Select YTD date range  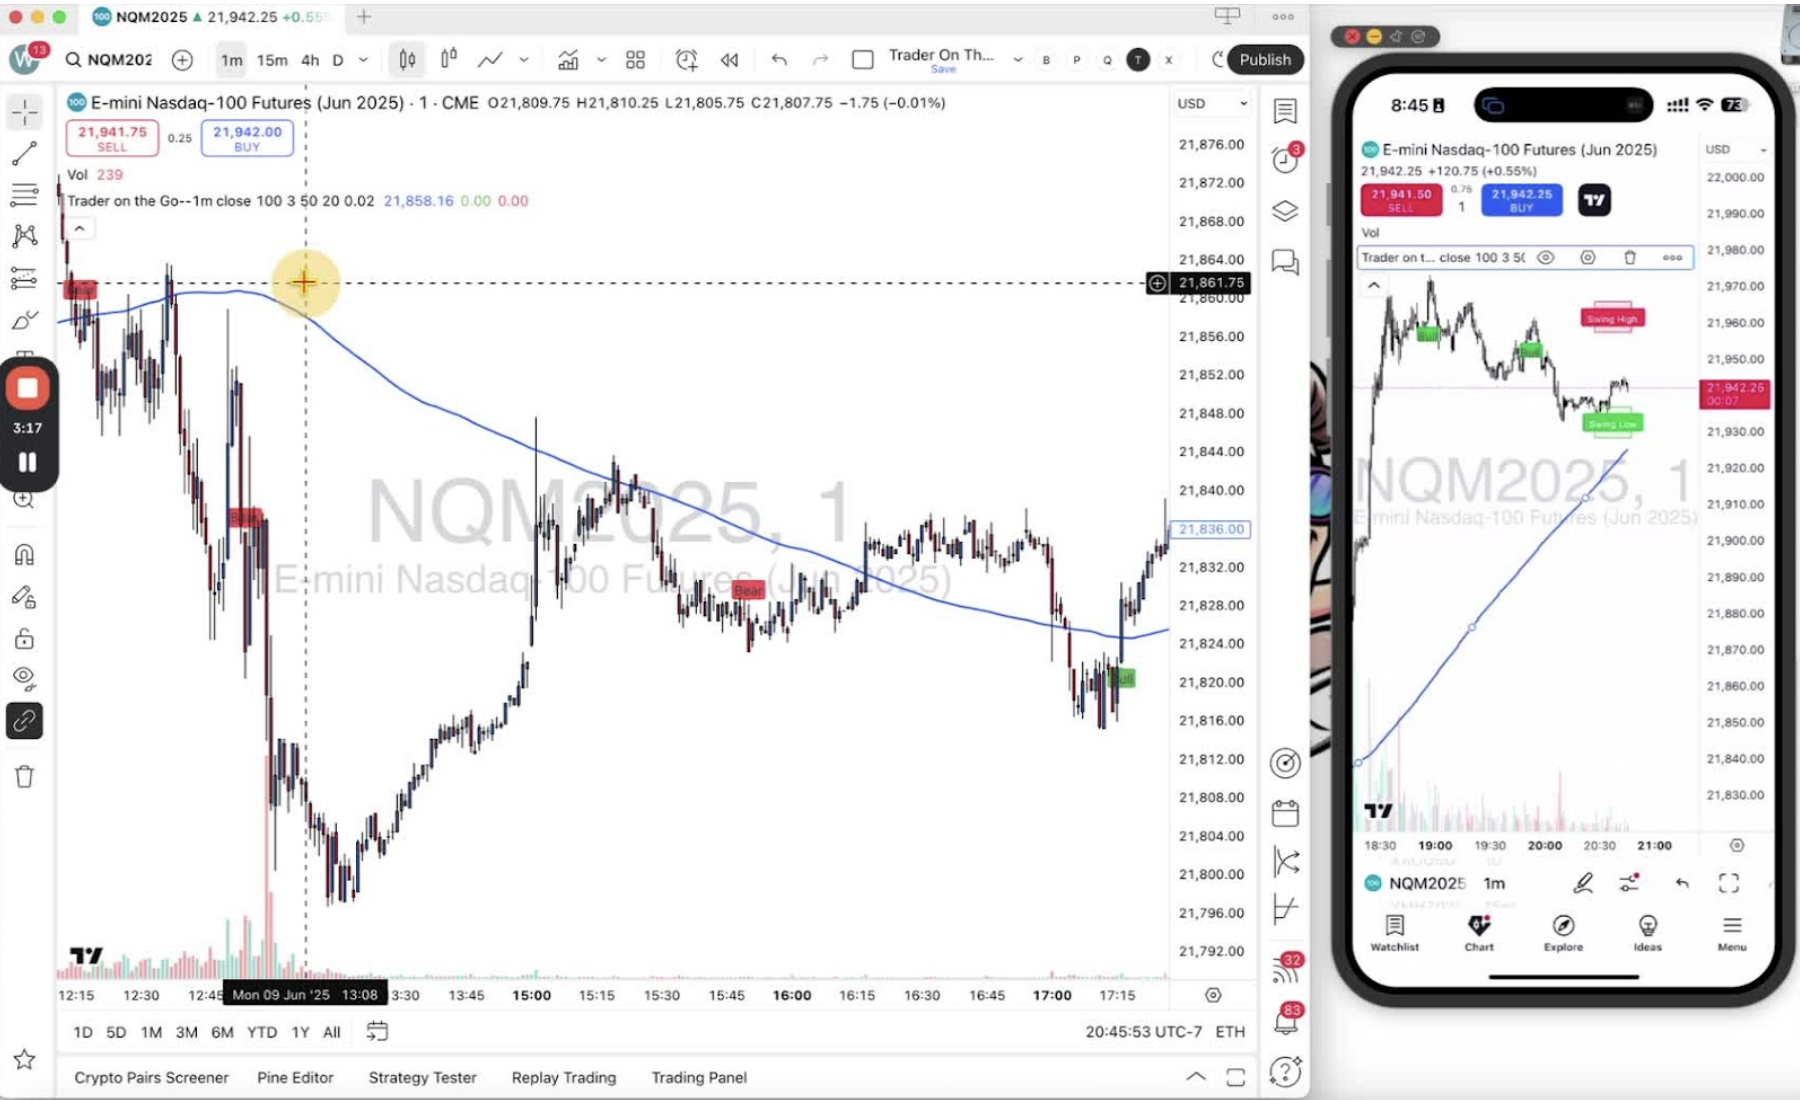[262, 1032]
